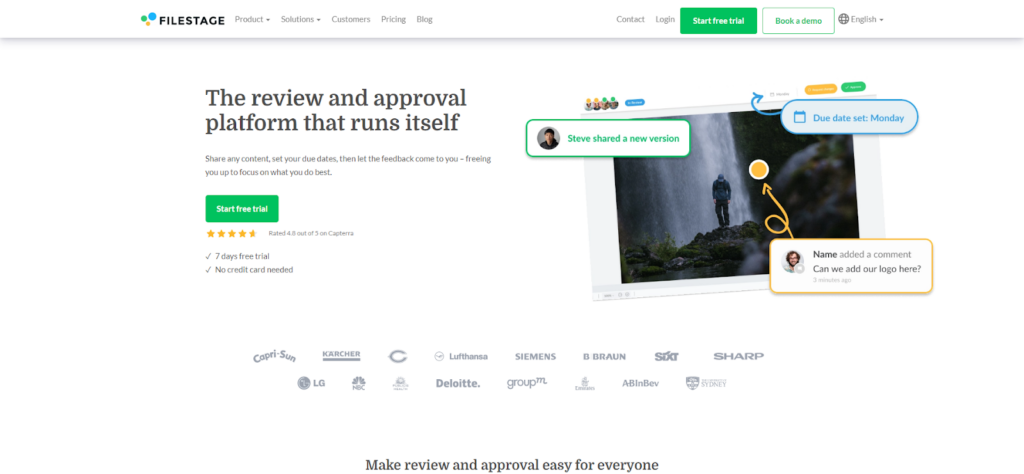
Task: Go to the Pricing page
Action: click(393, 19)
